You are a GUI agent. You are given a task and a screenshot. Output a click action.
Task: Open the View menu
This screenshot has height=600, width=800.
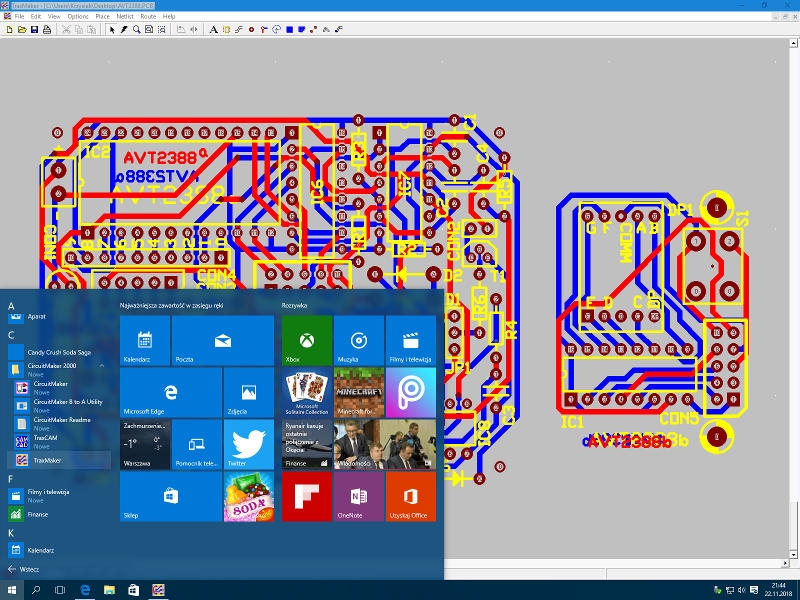(x=54, y=16)
